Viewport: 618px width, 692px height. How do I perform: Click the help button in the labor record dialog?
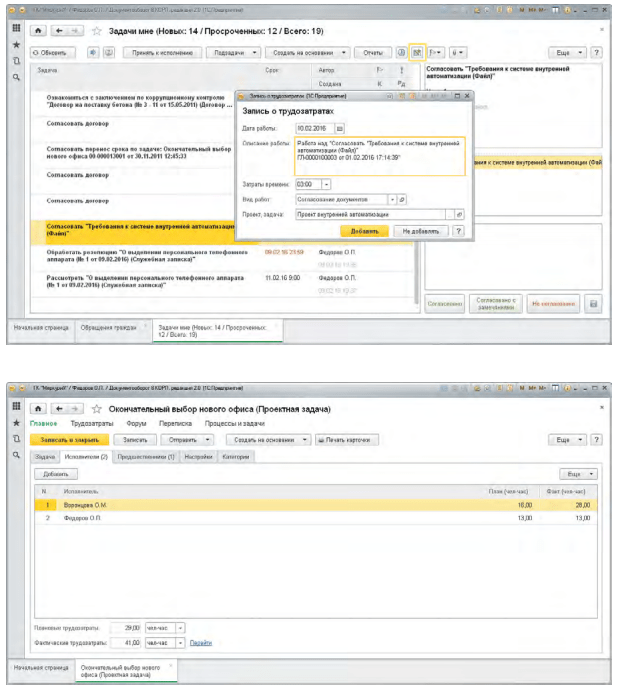click(x=459, y=231)
